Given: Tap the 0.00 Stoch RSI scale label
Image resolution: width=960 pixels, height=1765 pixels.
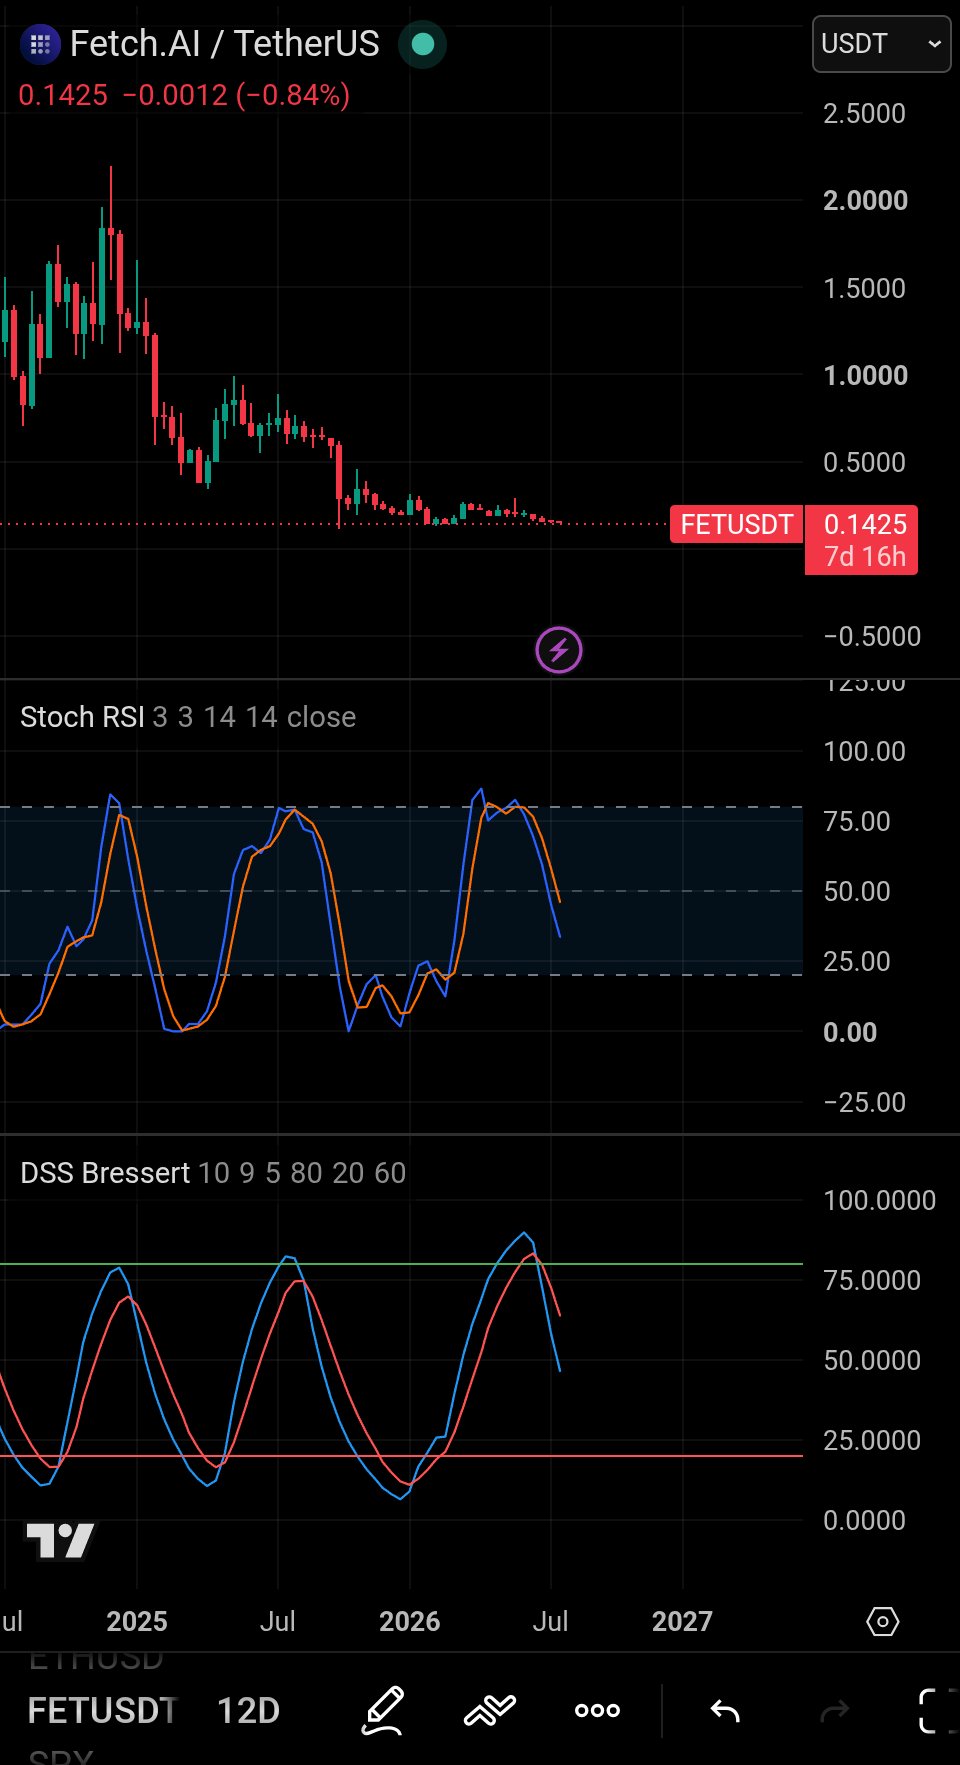Looking at the screenshot, I should pos(849,1032).
